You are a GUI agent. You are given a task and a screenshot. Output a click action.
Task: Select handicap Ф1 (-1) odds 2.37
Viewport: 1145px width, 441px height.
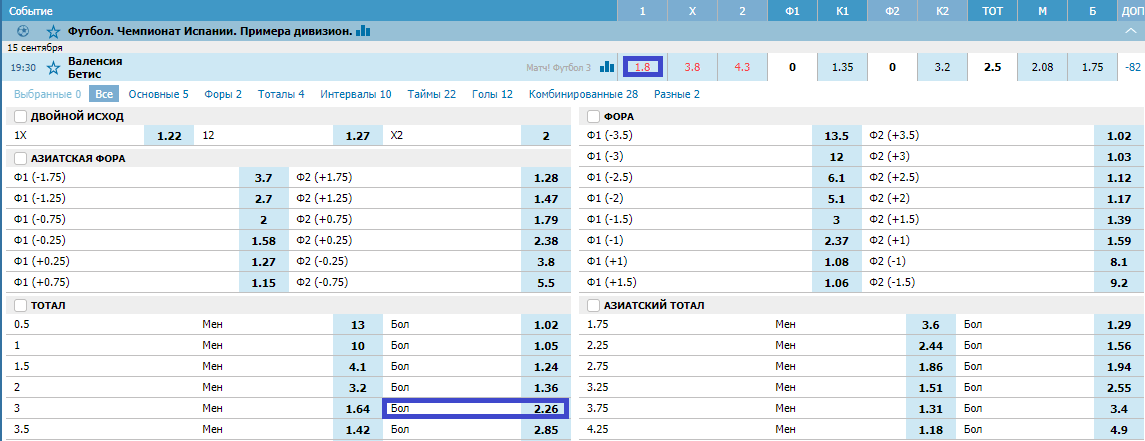click(837, 241)
